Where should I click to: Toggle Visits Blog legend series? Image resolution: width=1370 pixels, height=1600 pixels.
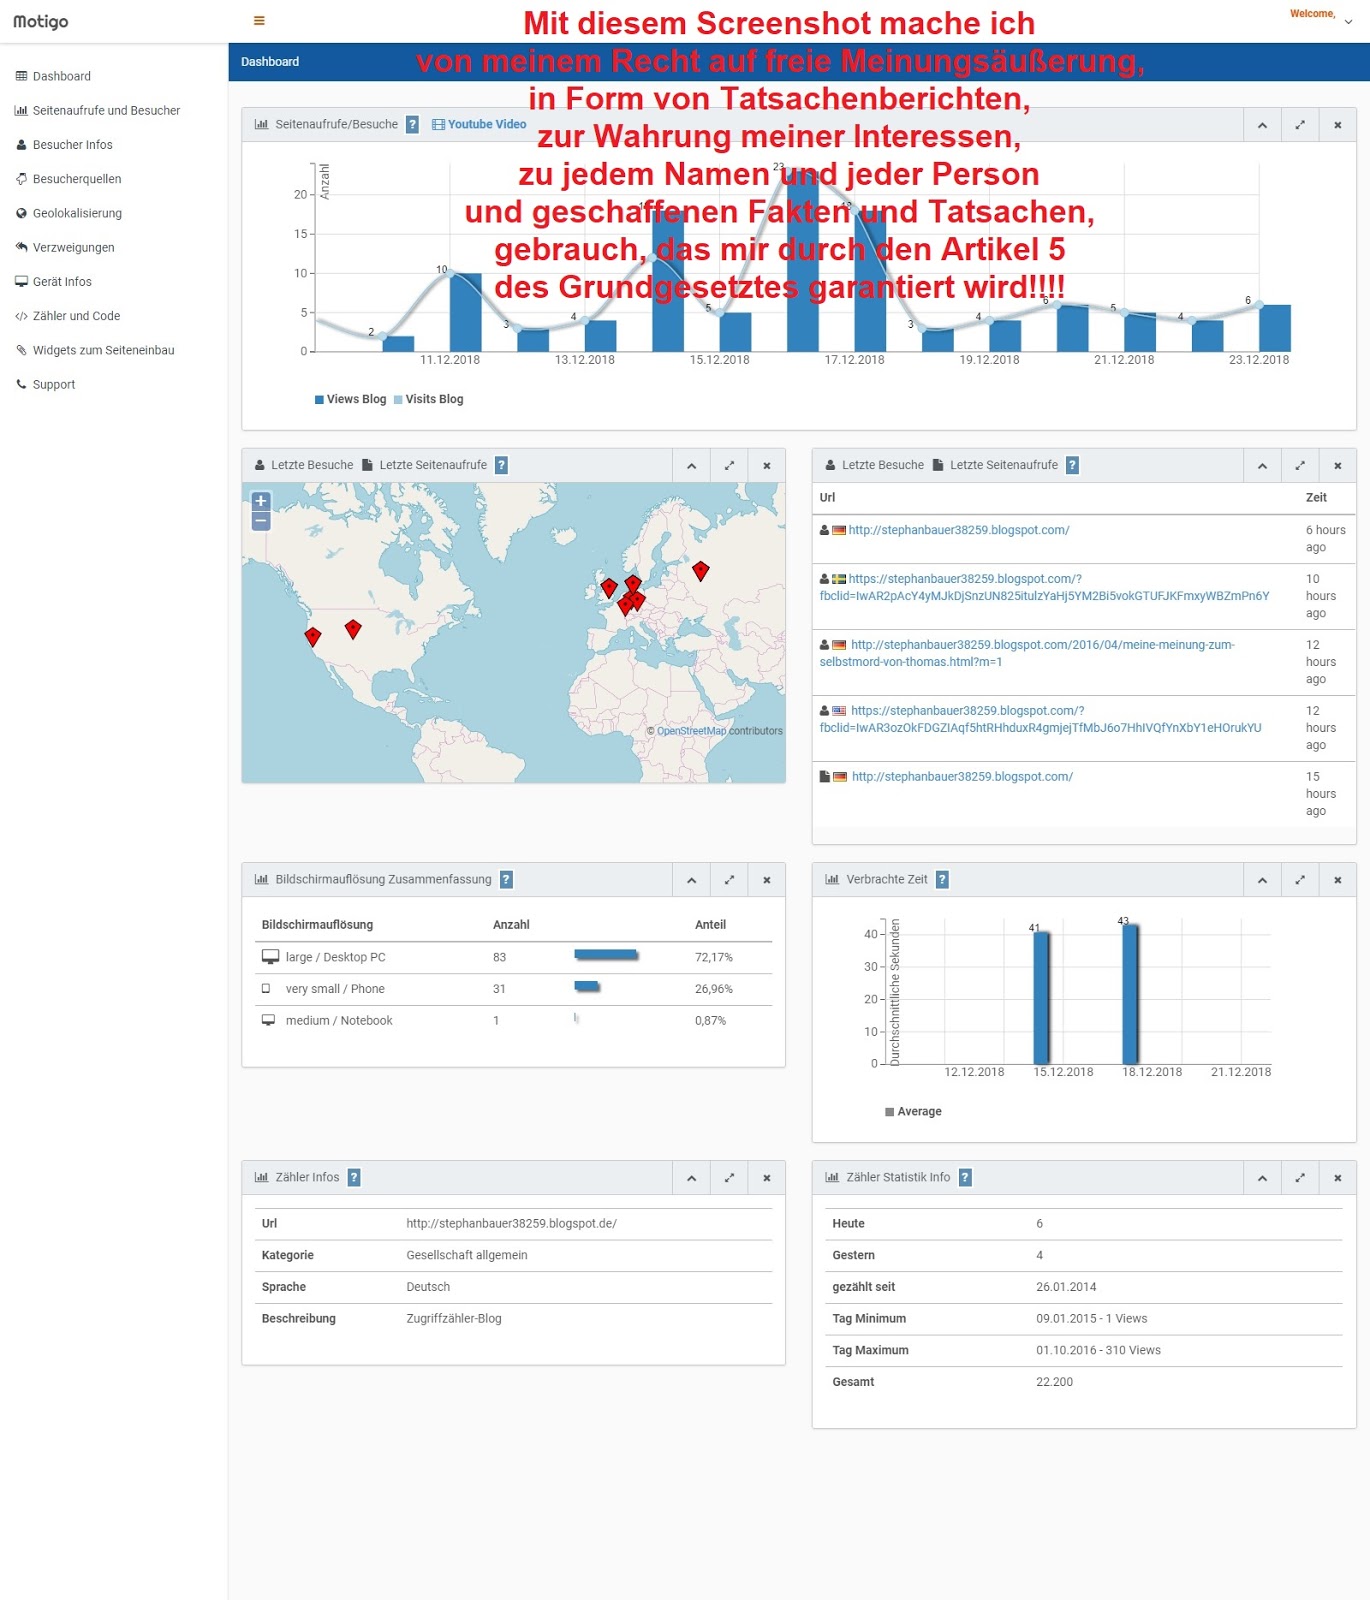[x=428, y=399]
